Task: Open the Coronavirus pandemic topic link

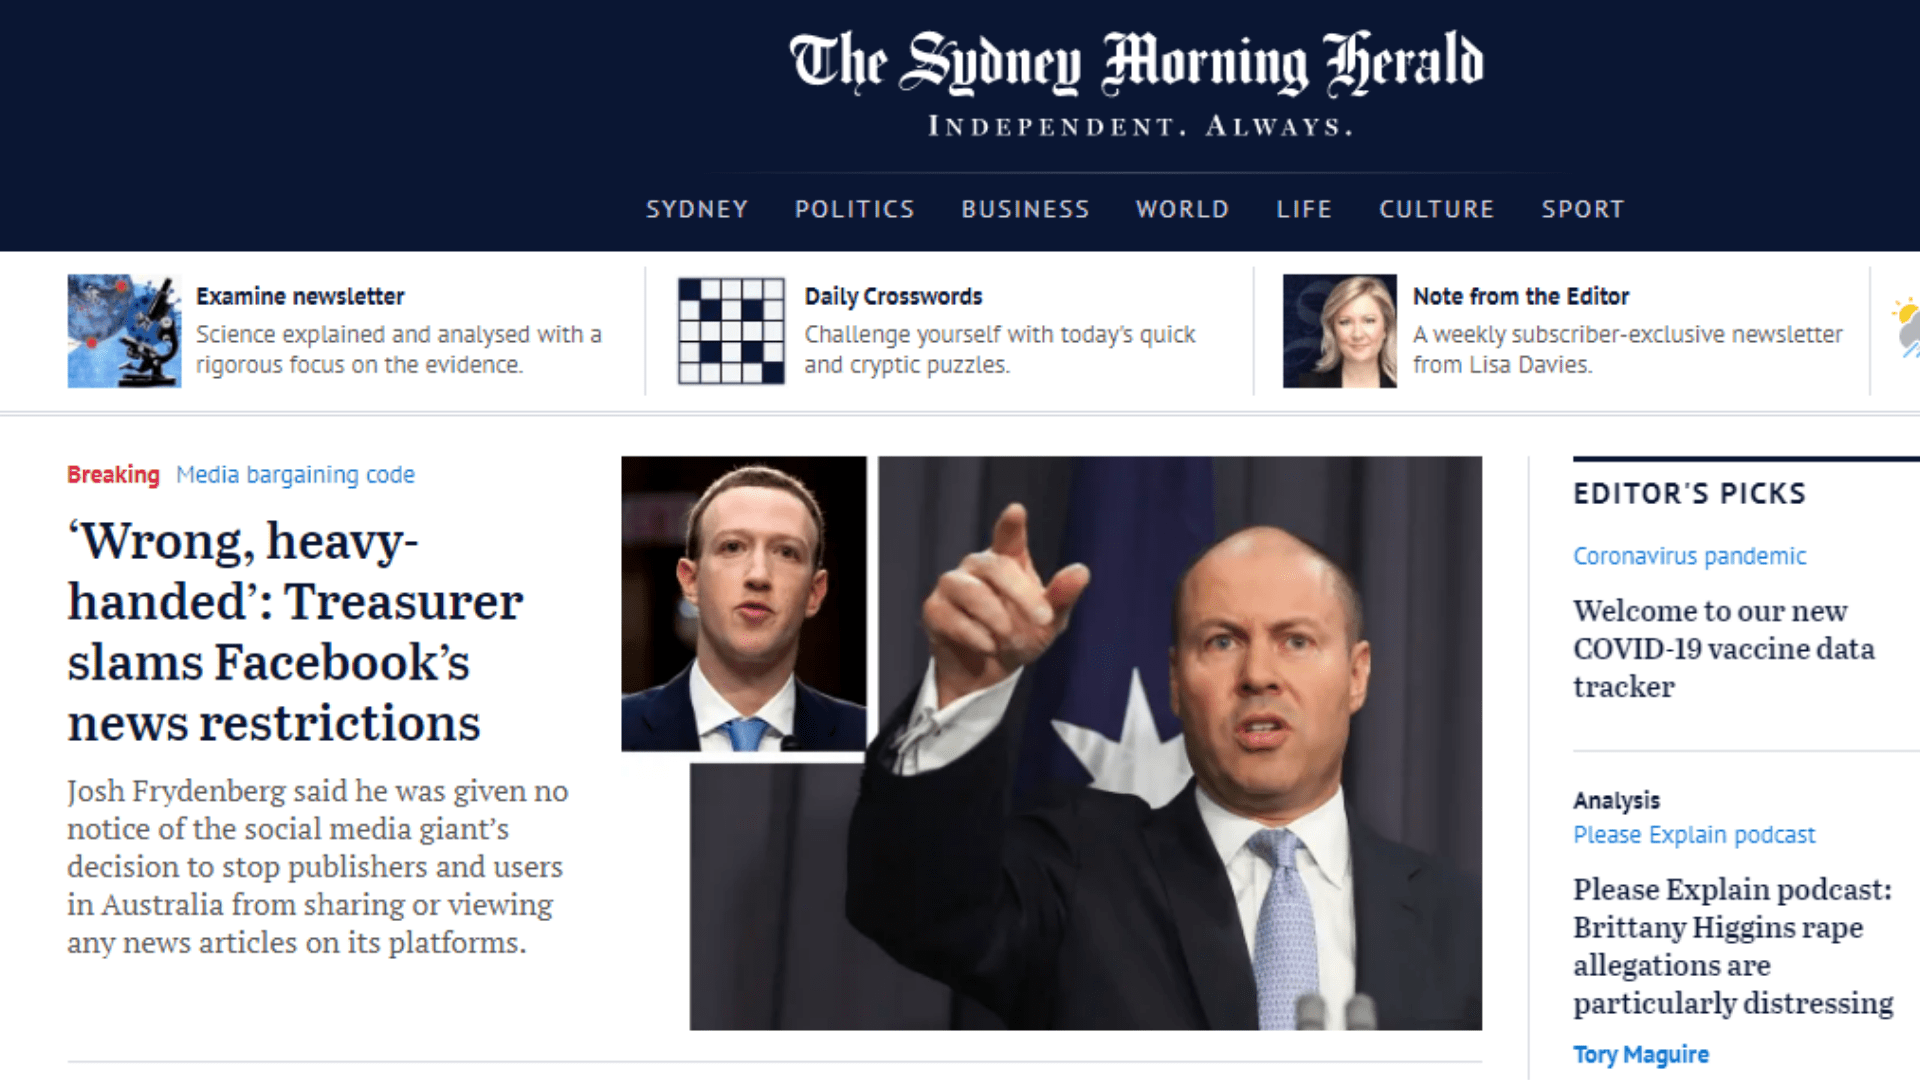Action: (x=1690, y=556)
